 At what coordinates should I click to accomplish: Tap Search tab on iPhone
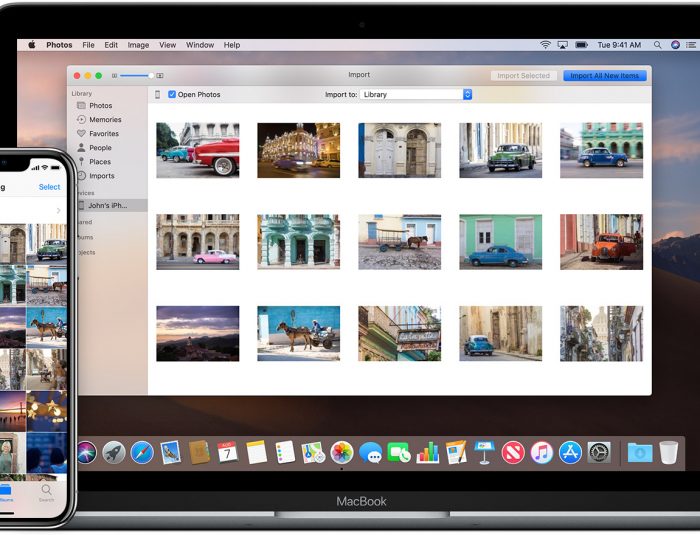click(x=46, y=493)
